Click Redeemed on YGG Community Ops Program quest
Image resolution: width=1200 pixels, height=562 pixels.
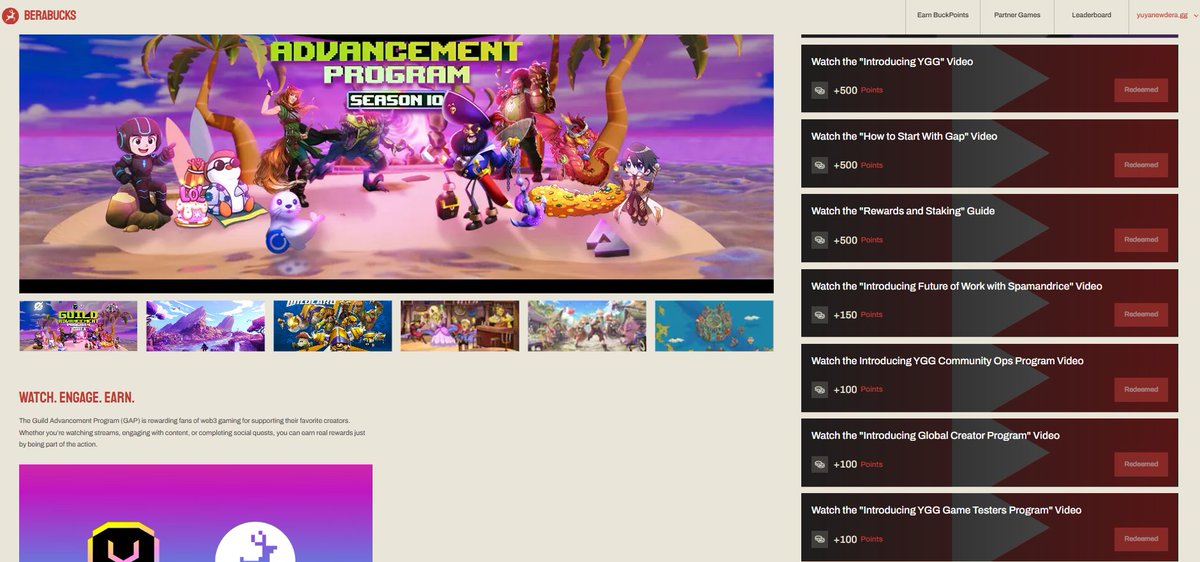pyautogui.click(x=1141, y=389)
